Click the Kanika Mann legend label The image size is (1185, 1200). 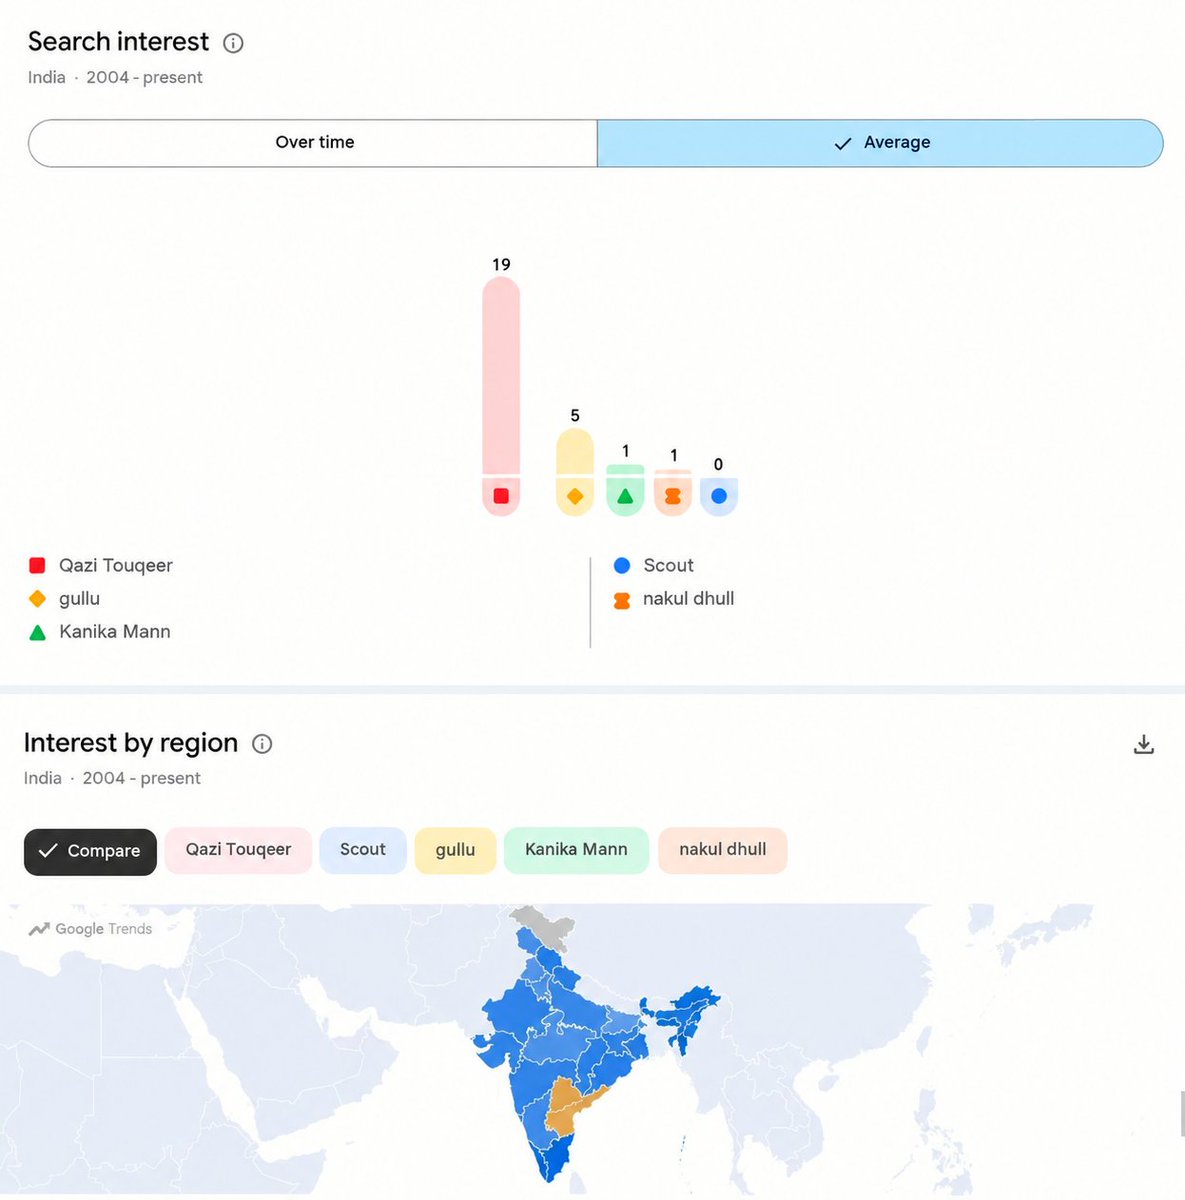coord(115,631)
